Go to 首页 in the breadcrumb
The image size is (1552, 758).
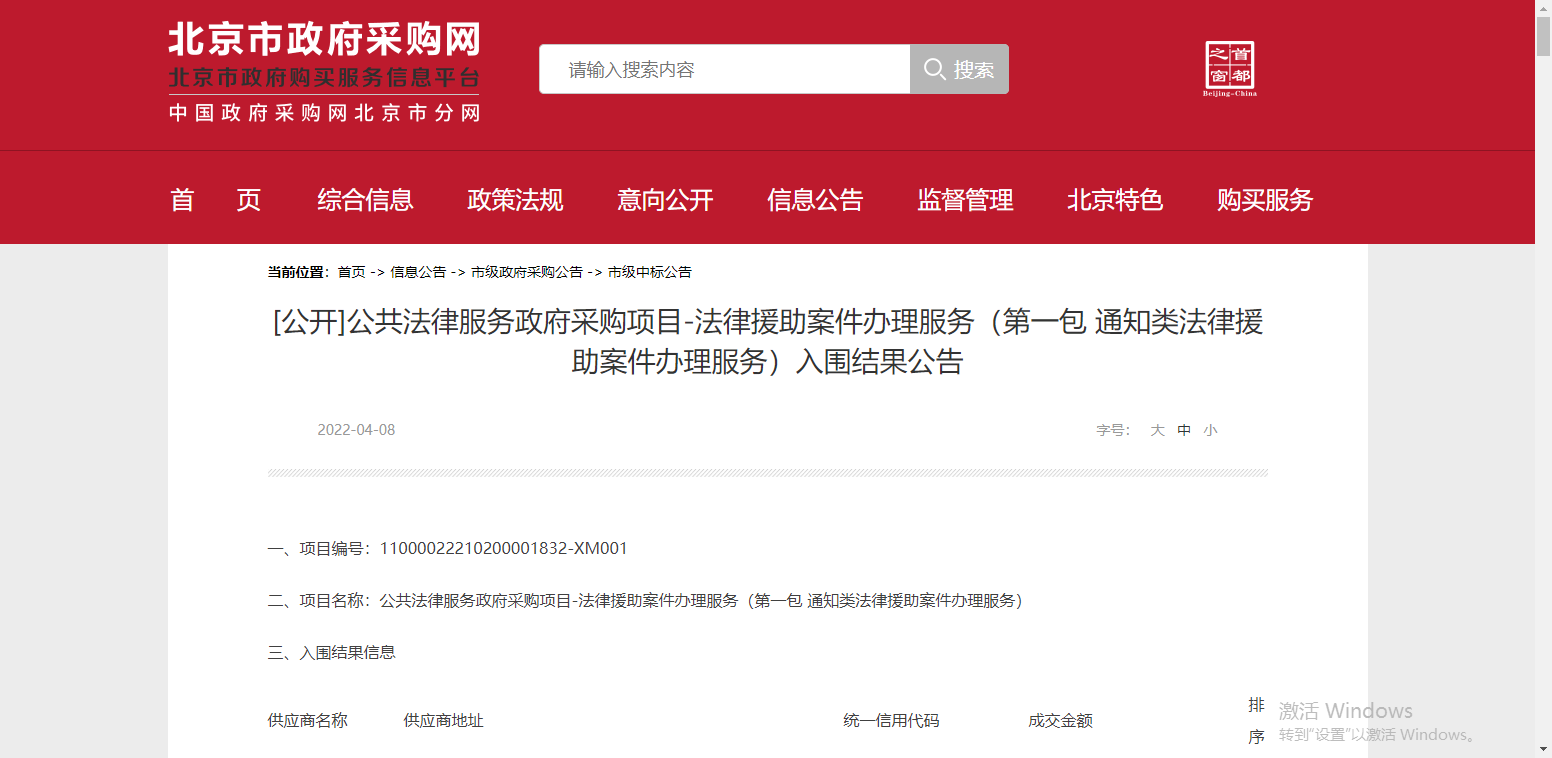tap(352, 272)
